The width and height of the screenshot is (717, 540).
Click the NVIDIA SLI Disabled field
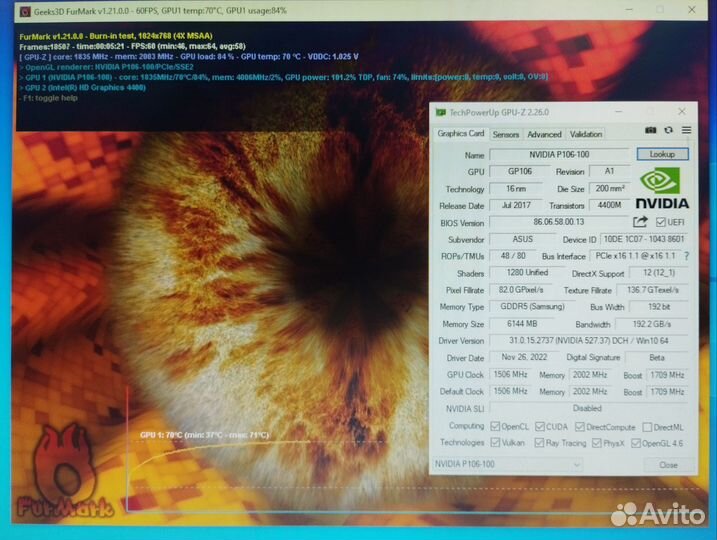coord(589,408)
